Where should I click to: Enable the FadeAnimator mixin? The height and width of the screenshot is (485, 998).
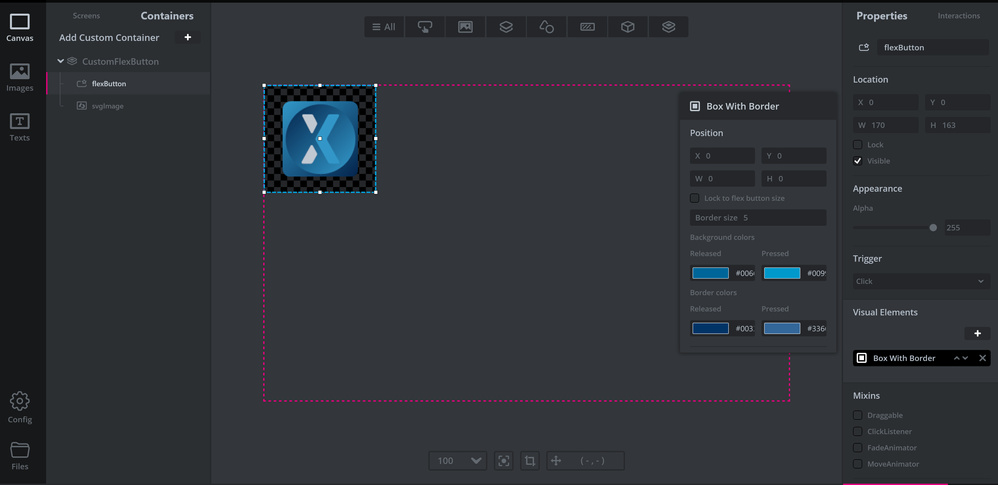[858, 447]
